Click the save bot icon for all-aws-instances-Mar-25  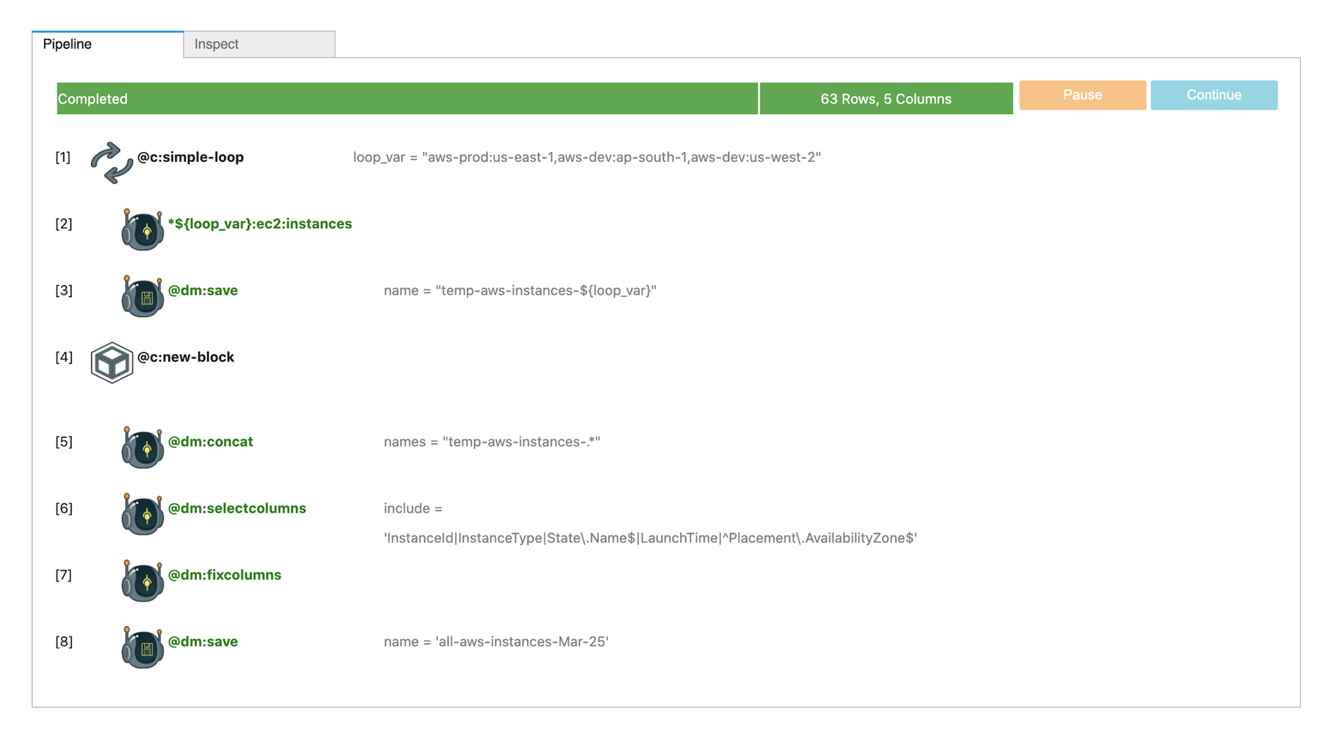[142, 647]
